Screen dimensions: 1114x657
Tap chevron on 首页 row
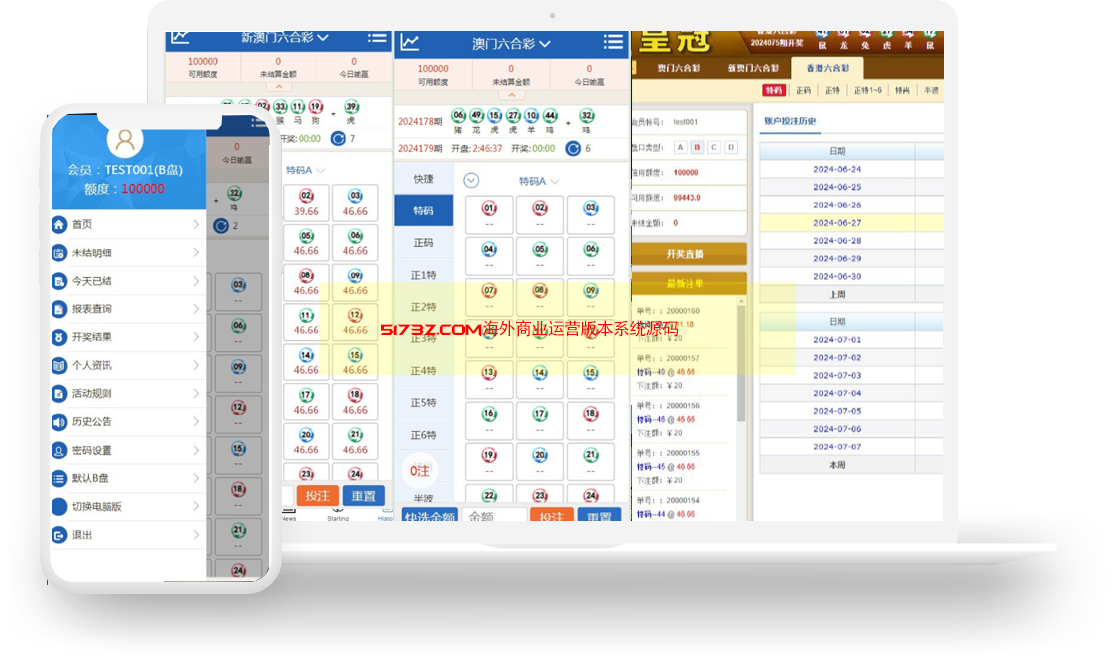196,224
